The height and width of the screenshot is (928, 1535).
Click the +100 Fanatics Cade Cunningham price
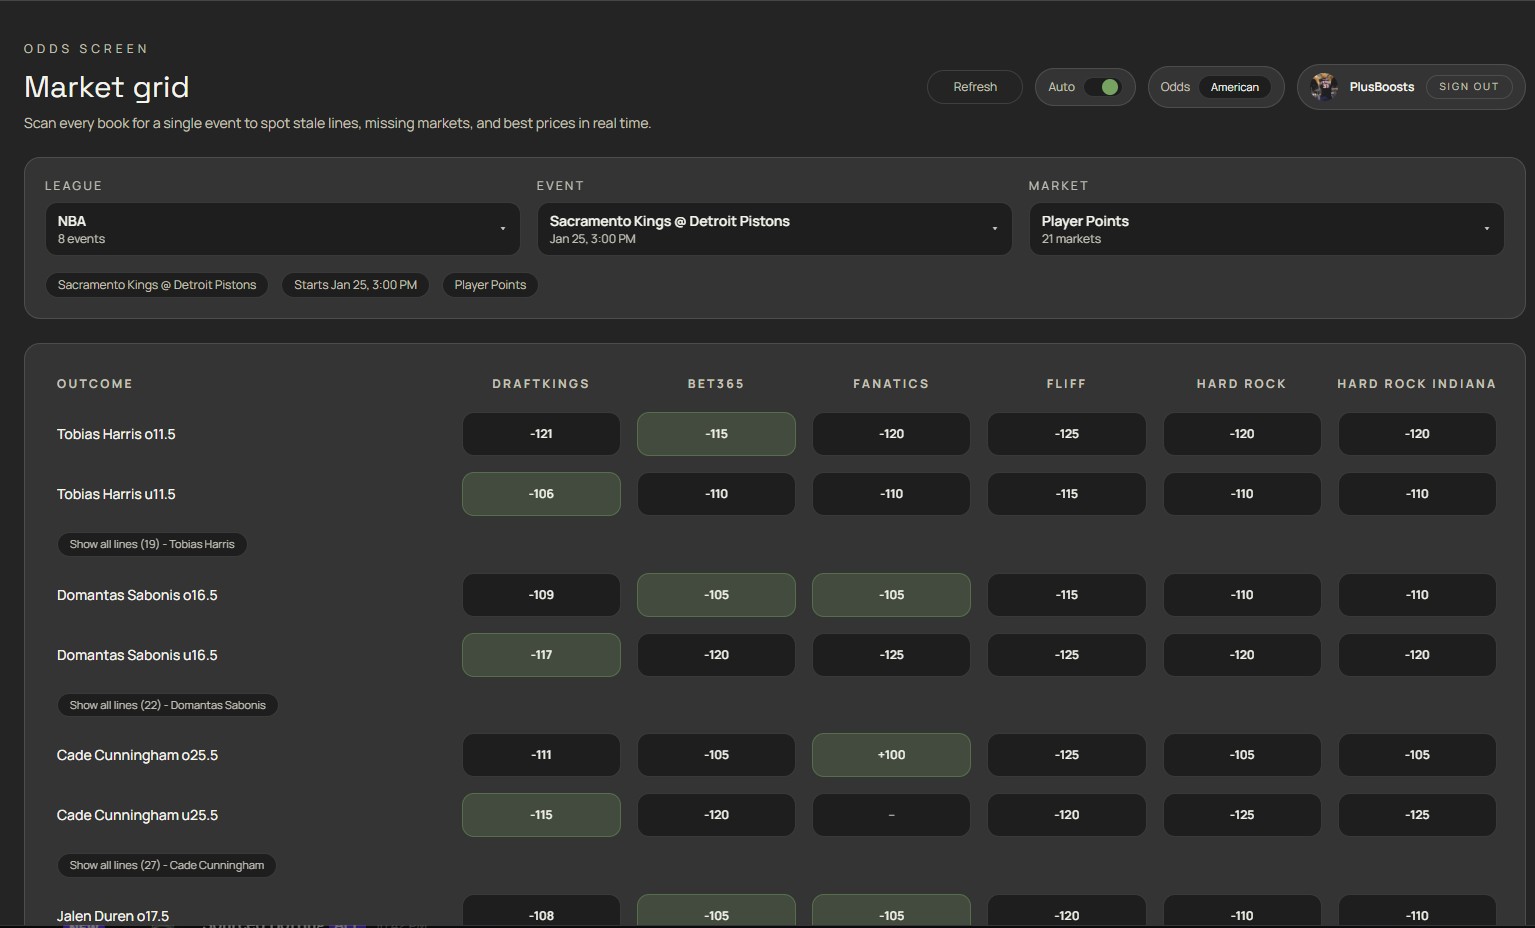click(890, 755)
